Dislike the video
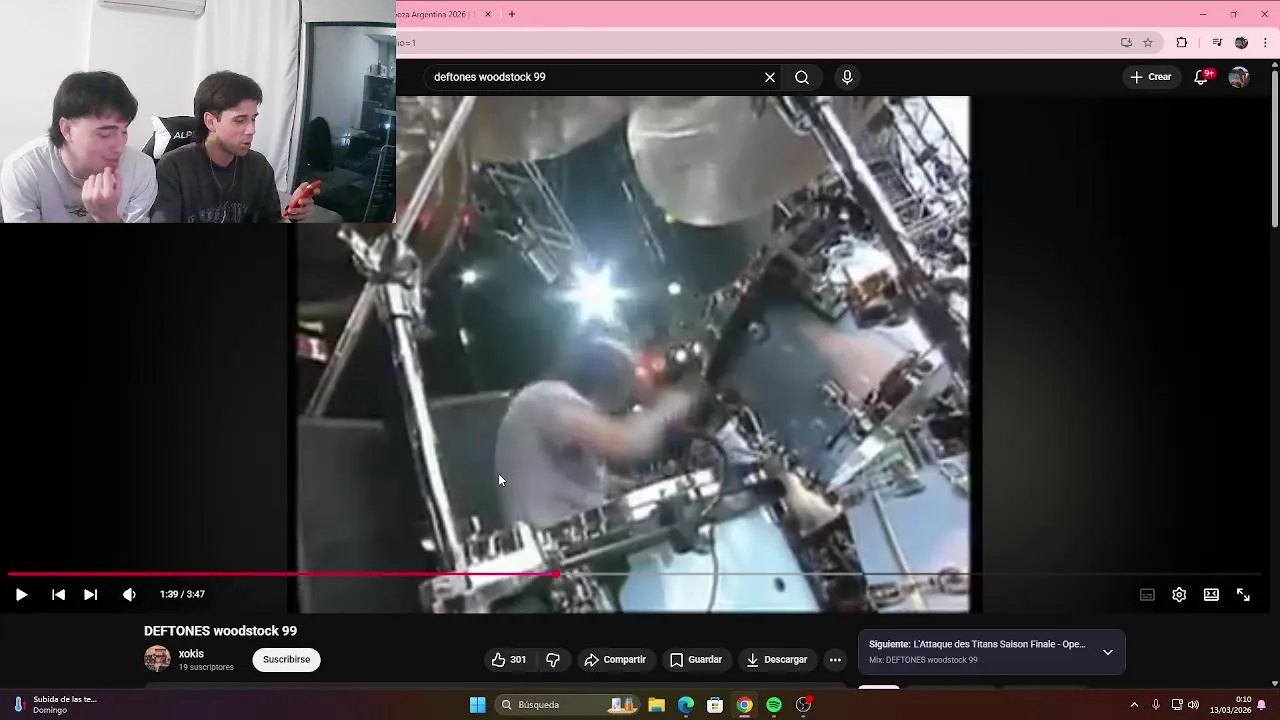Image resolution: width=1280 pixels, height=720 pixels. coord(553,660)
